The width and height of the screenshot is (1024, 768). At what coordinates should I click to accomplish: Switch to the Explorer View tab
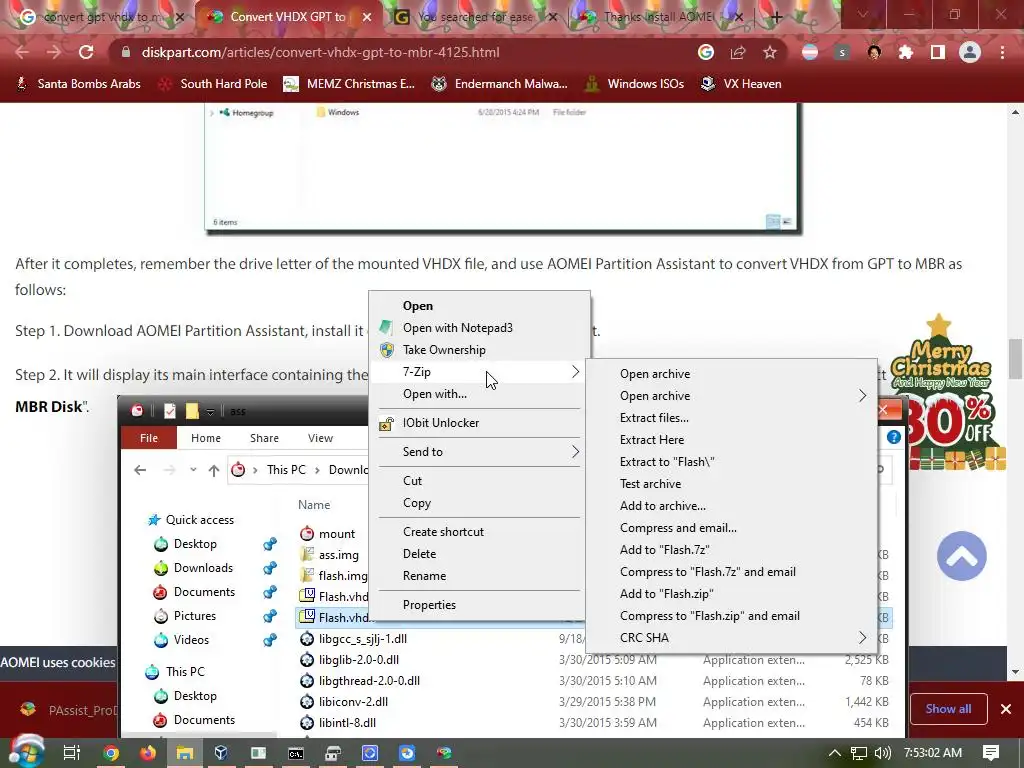coord(320,438)
